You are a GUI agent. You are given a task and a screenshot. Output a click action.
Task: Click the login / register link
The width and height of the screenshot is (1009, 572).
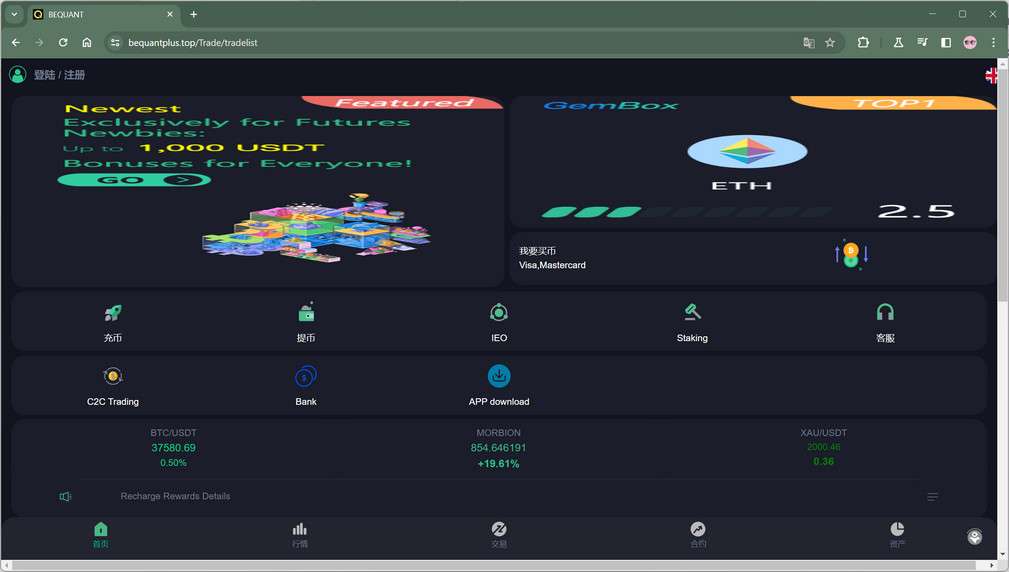pos(59,75)
